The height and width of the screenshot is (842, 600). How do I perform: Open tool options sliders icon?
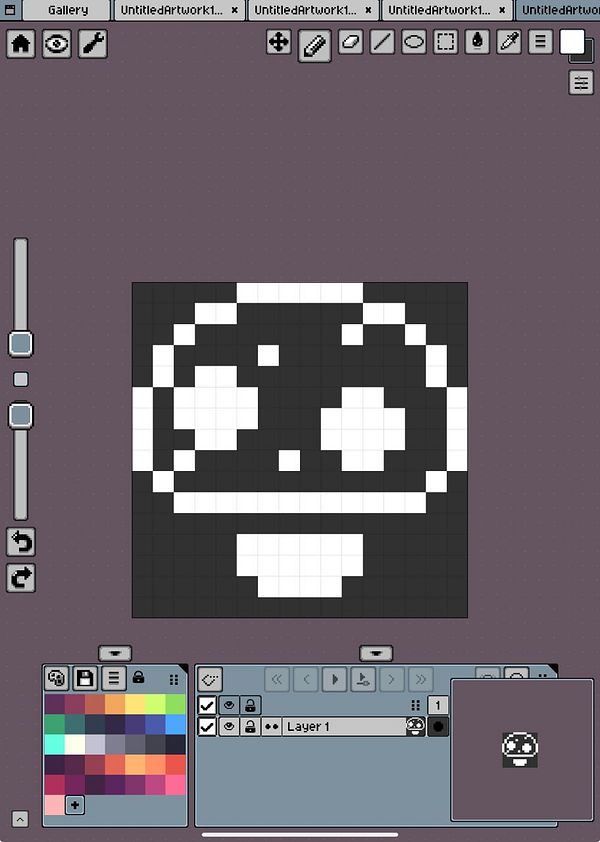581,83
